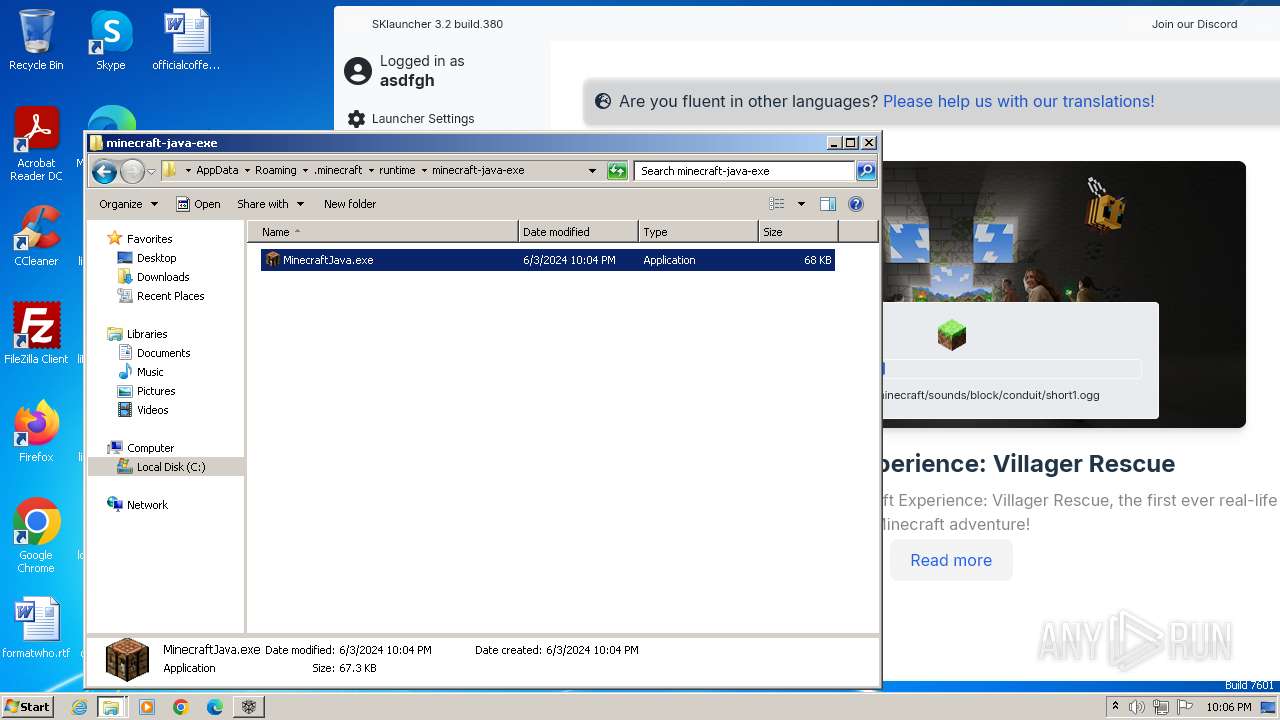Open the Recycle Bin desktop icon
Image resolution: width=1280 pixels, height=720 pixels.
coord(36,40)
